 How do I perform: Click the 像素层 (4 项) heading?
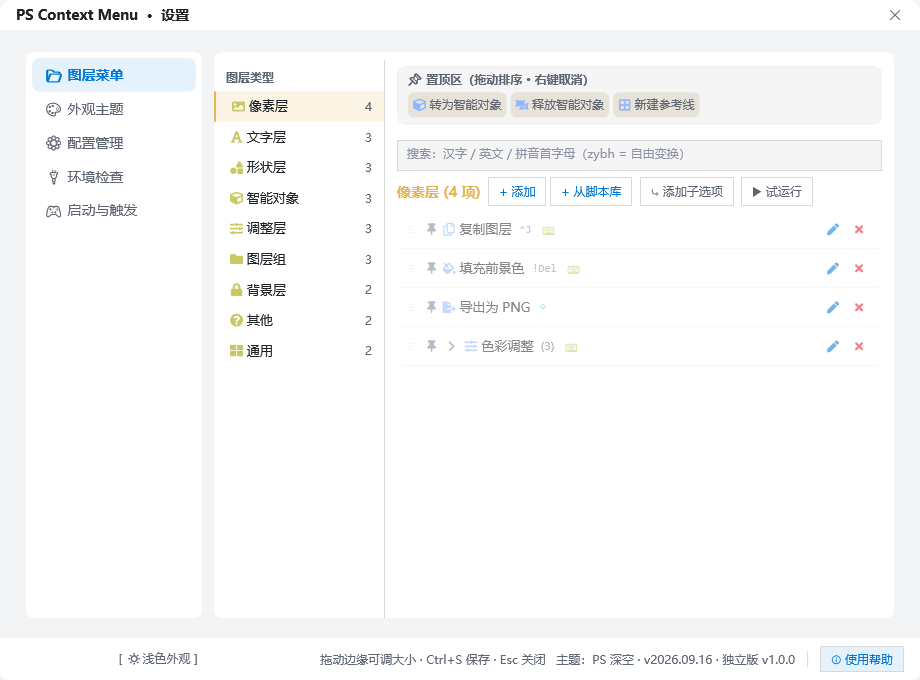click(x=438, y=192)
